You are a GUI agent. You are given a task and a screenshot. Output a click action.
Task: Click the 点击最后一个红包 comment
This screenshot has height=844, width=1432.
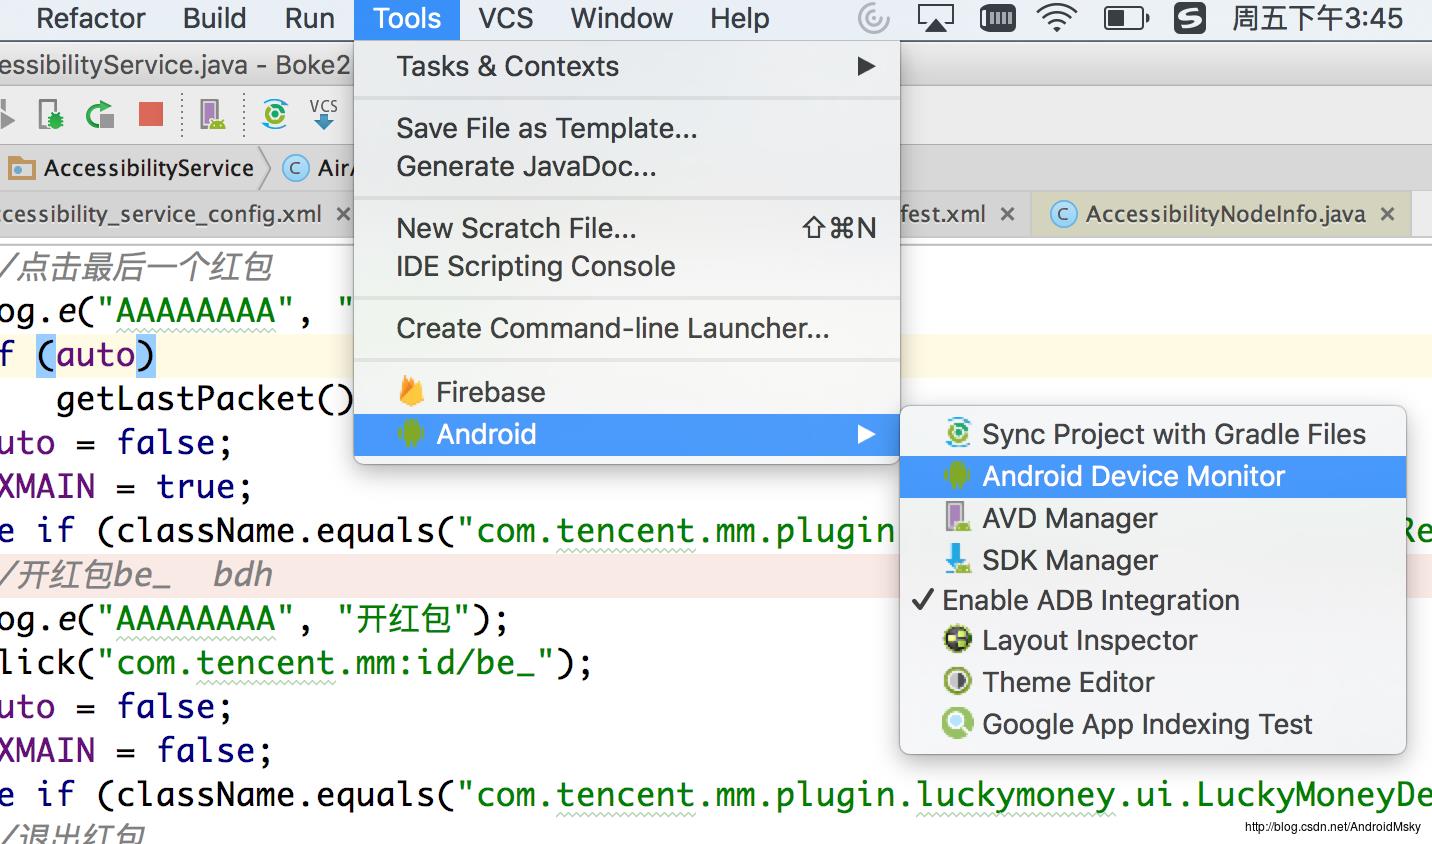click(x=137, y=267)
